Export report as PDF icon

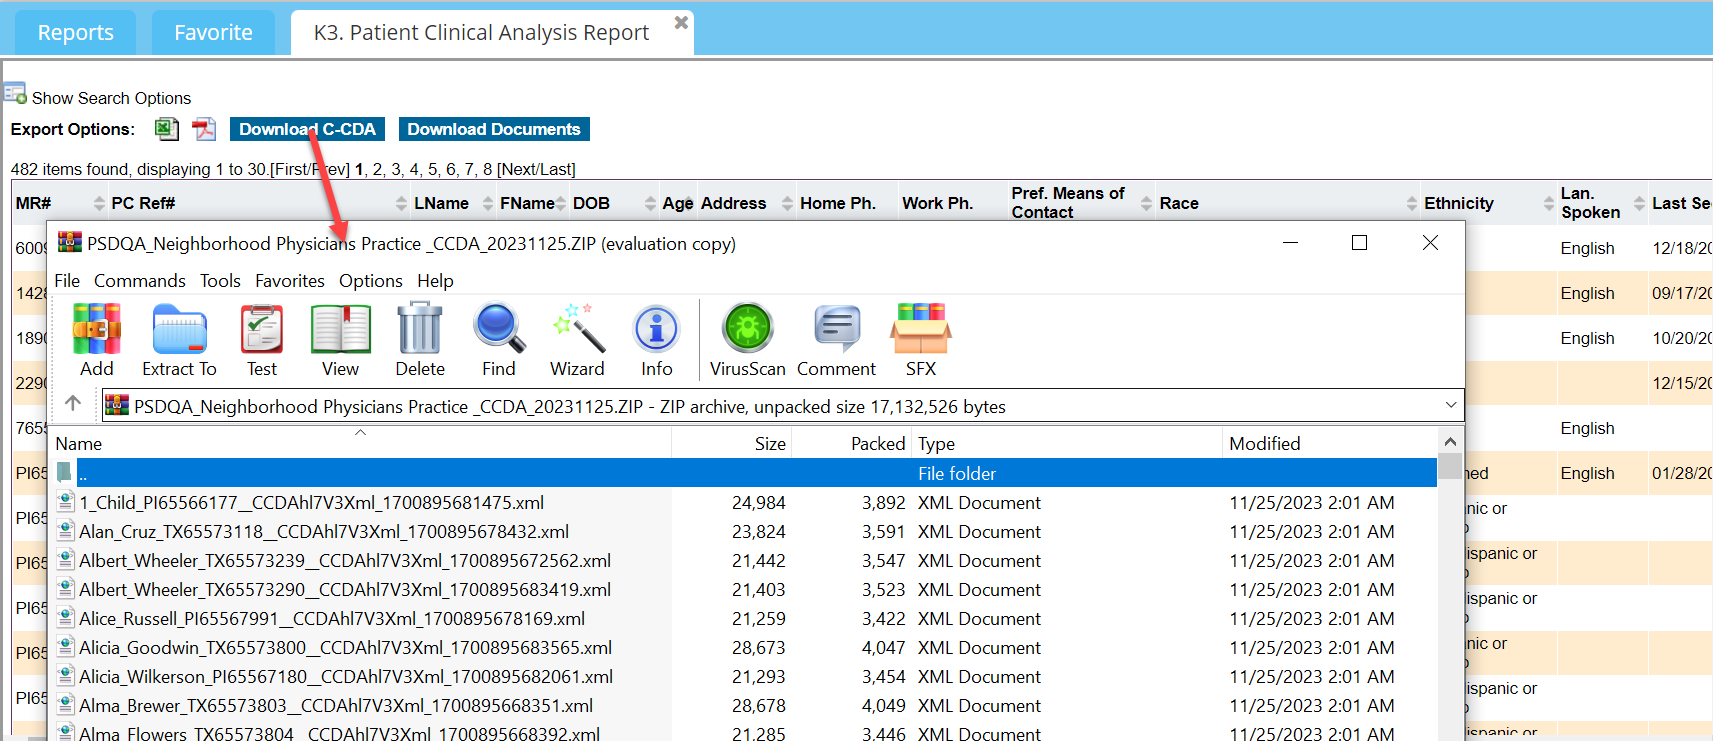204,129
